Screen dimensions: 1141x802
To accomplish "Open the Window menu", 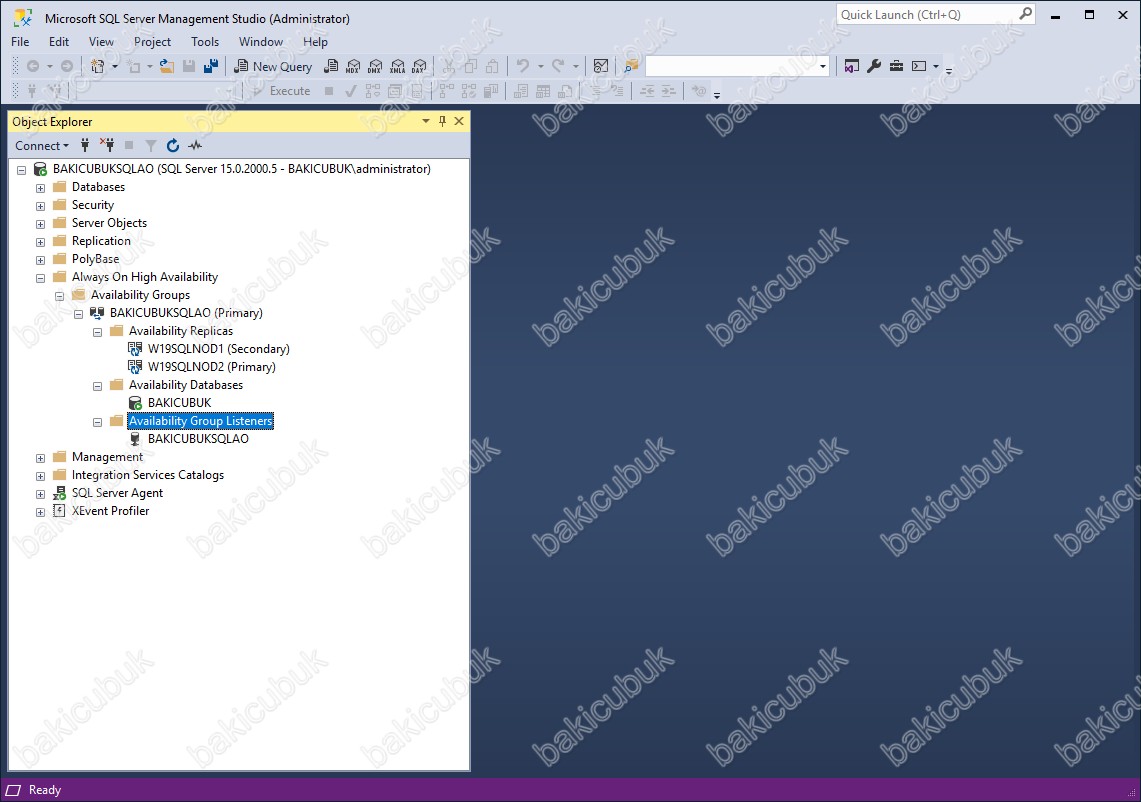I will (261, 41).
